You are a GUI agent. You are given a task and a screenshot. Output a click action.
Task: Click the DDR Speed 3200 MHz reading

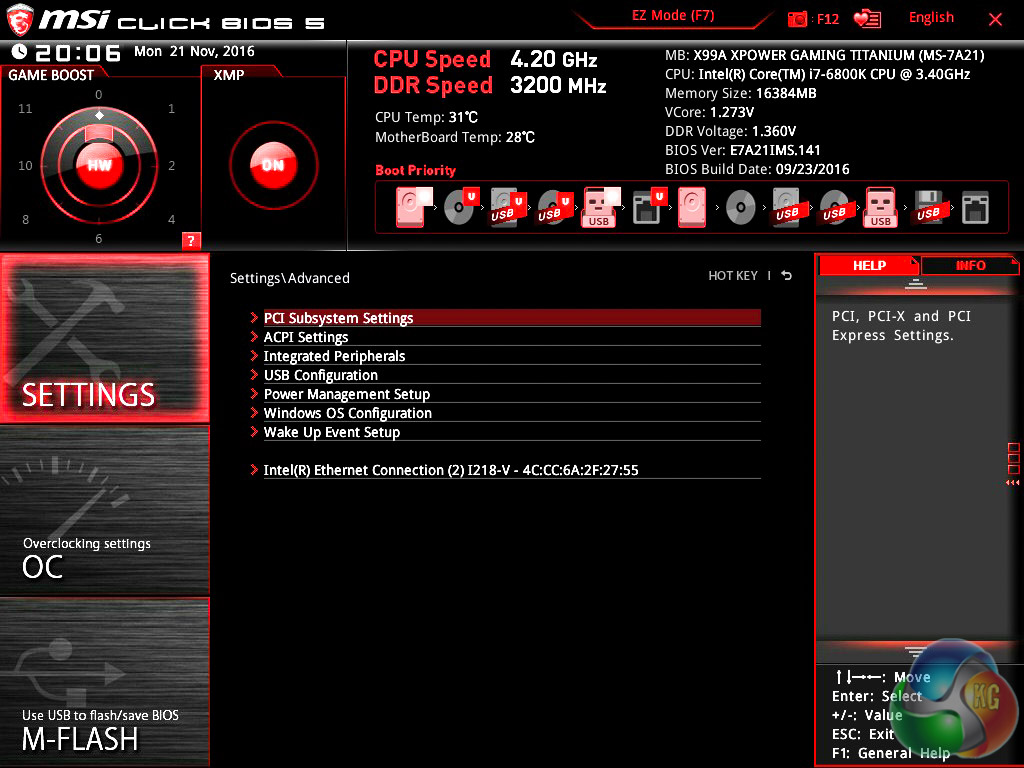[490, 85]
